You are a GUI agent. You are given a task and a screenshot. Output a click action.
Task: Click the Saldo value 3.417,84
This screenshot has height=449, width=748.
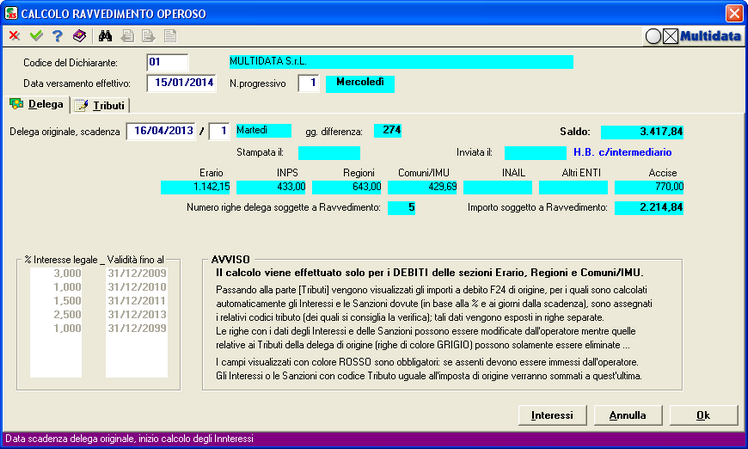pos(642,132)
